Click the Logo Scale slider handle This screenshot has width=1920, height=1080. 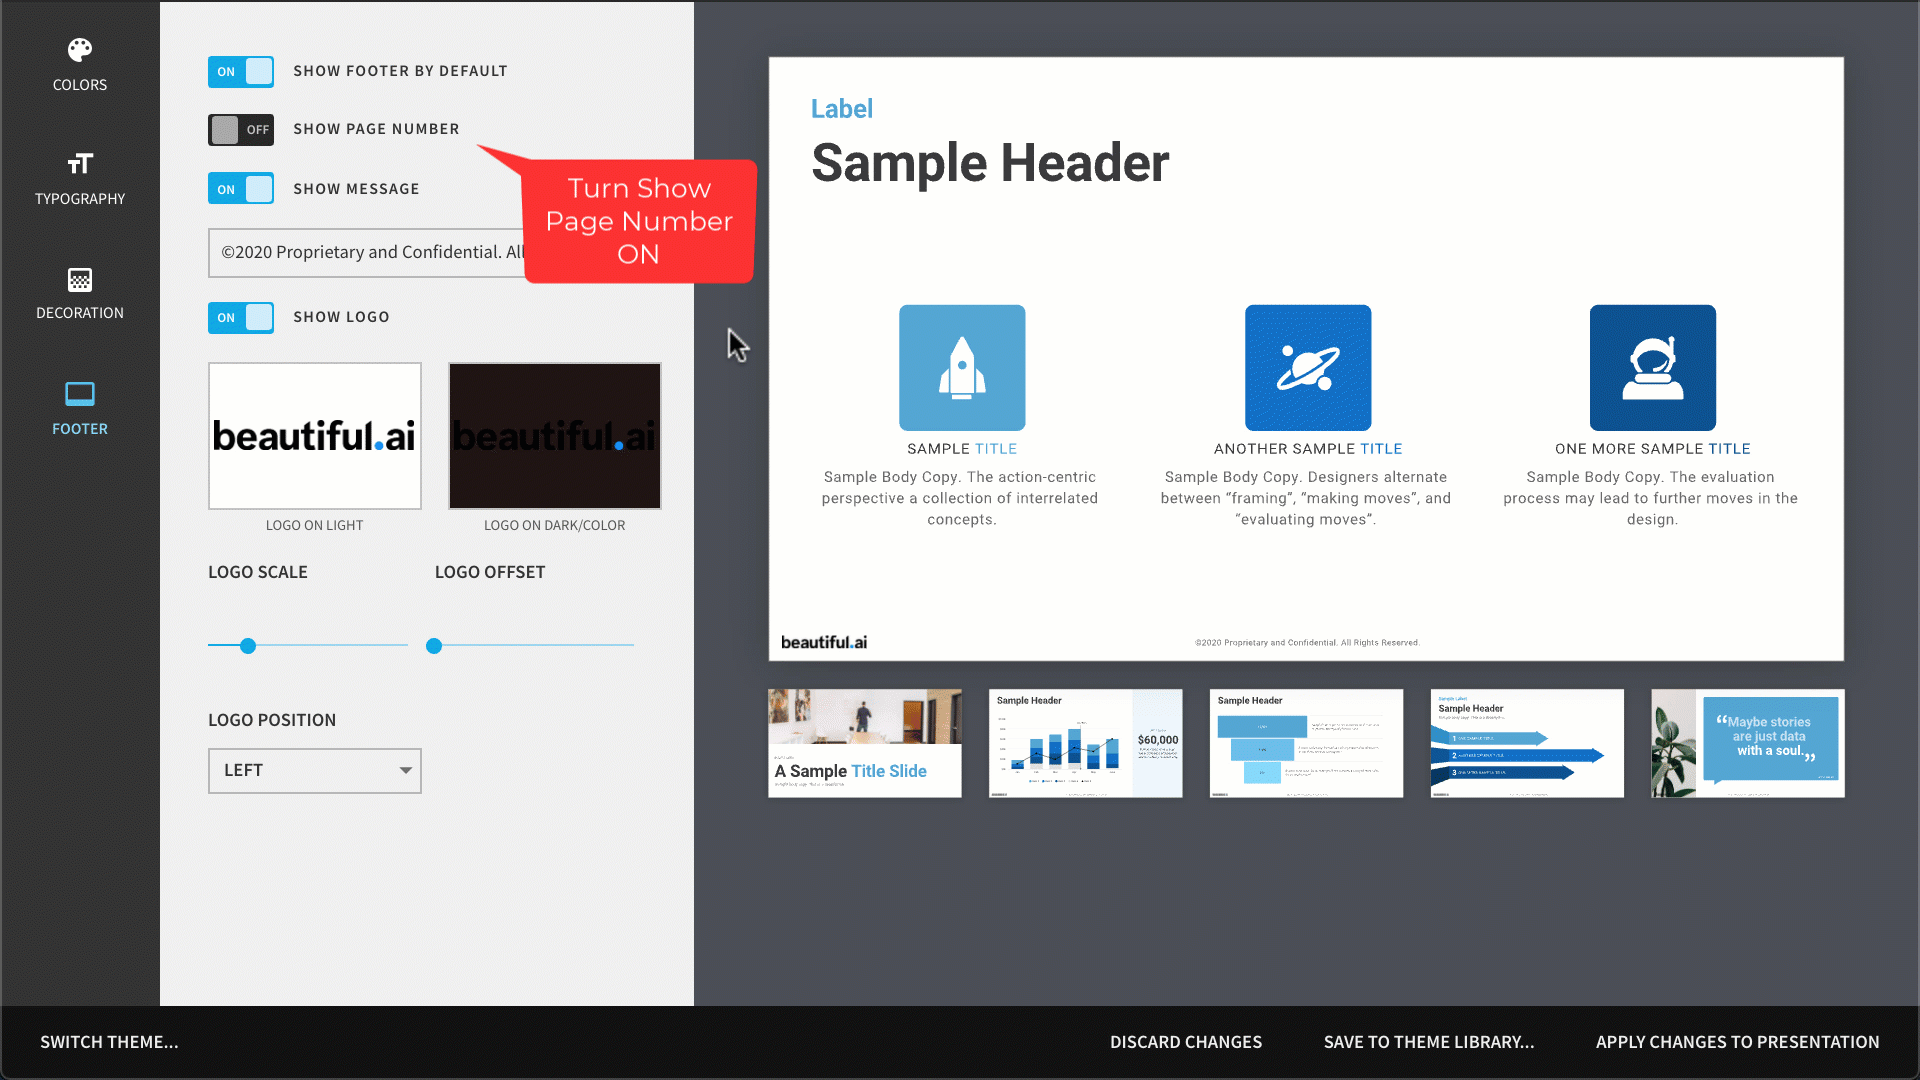pos(248,646)
